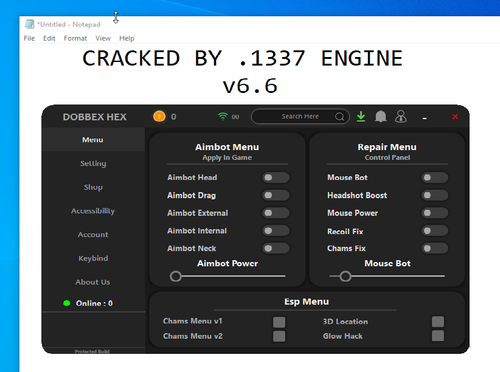Enable Headshot Boost switch
This screenshot has width=500, height=372.
pyautogui.click(x=435, y=195)
